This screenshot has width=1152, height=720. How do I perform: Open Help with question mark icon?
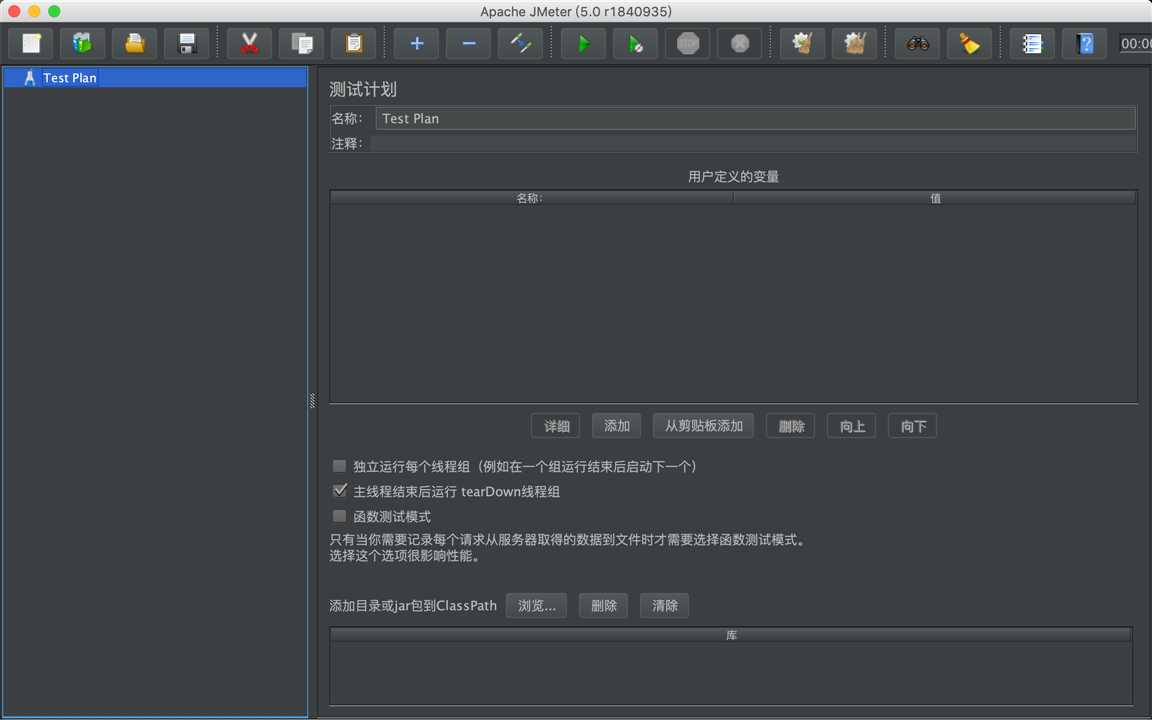pos(1084,43)
